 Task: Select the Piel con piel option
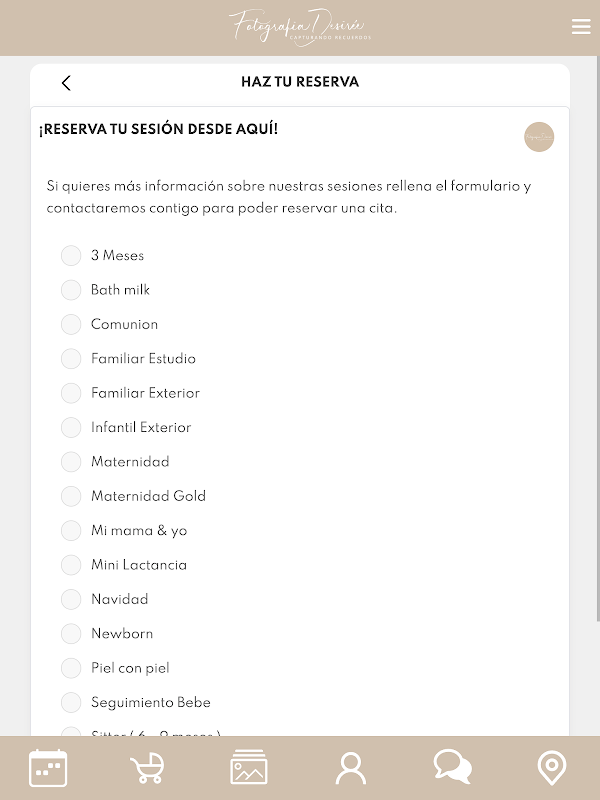[71, 668]
